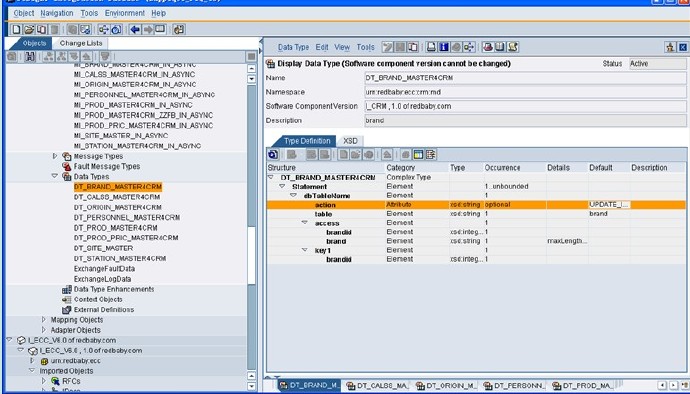
Task: Click the red hat icon in editor toolbar
Action: point(488,47)
